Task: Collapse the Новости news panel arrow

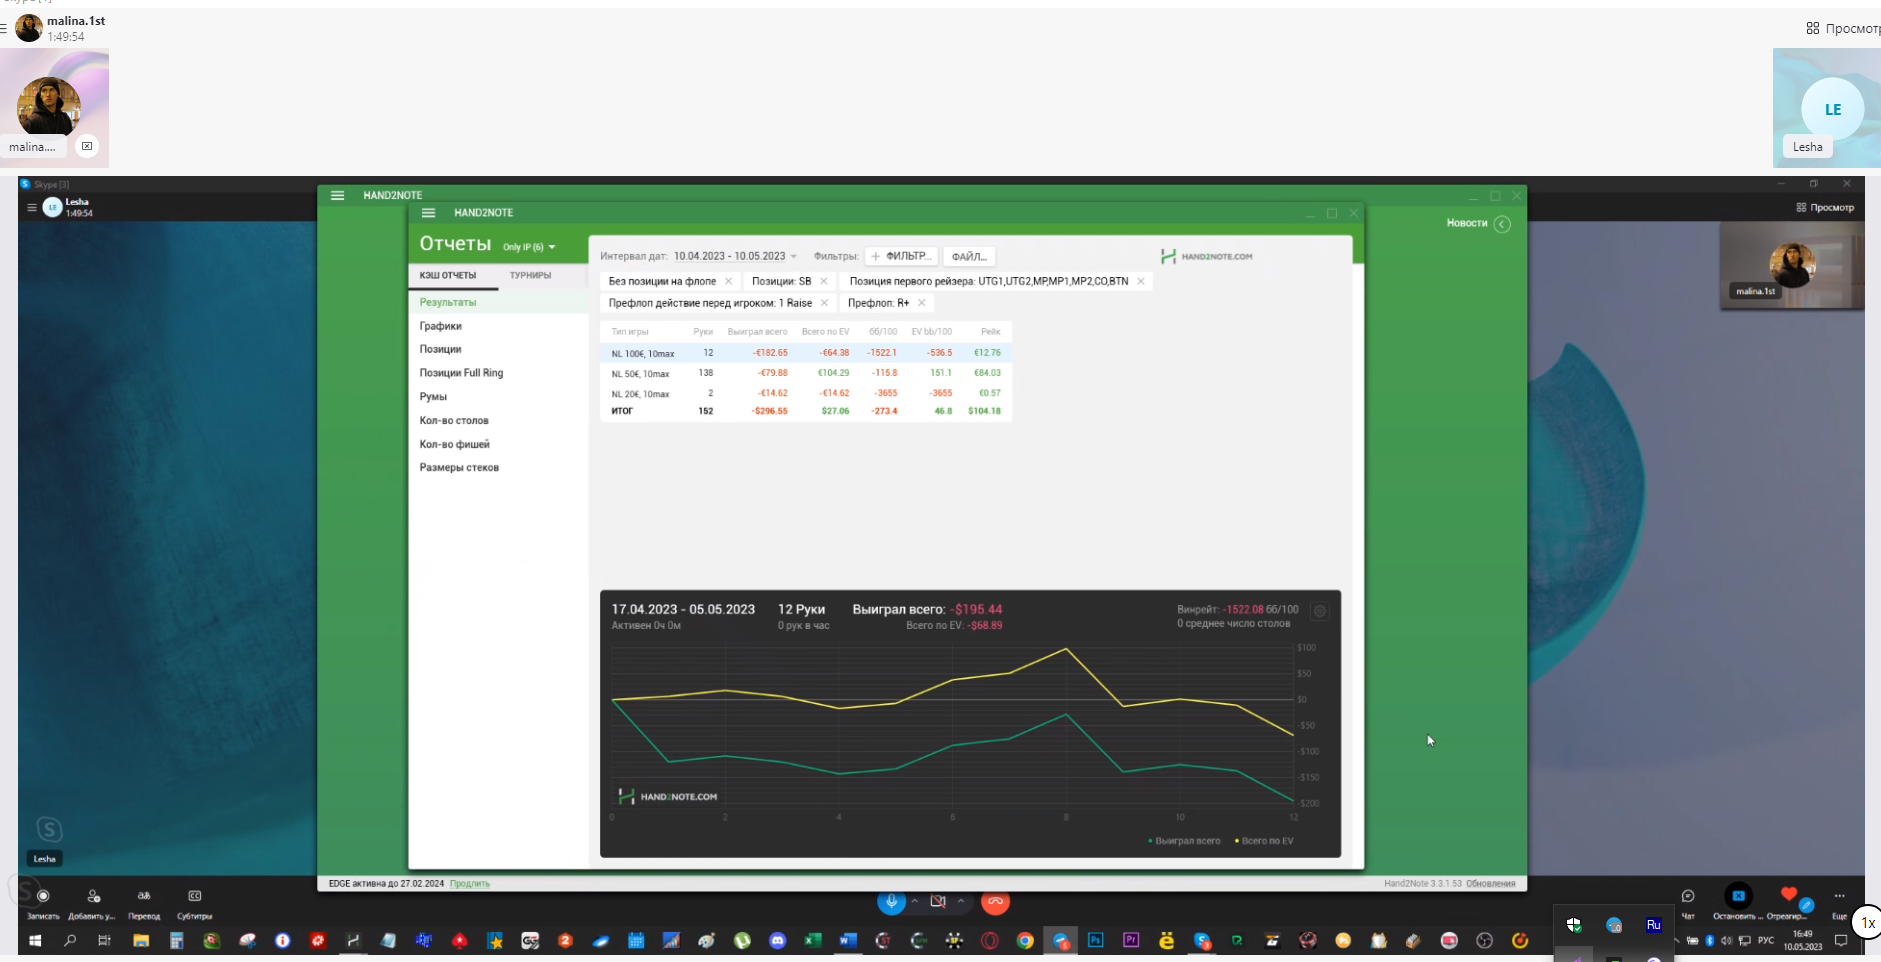Action: pyautogui.click(x=1502, y=223)
